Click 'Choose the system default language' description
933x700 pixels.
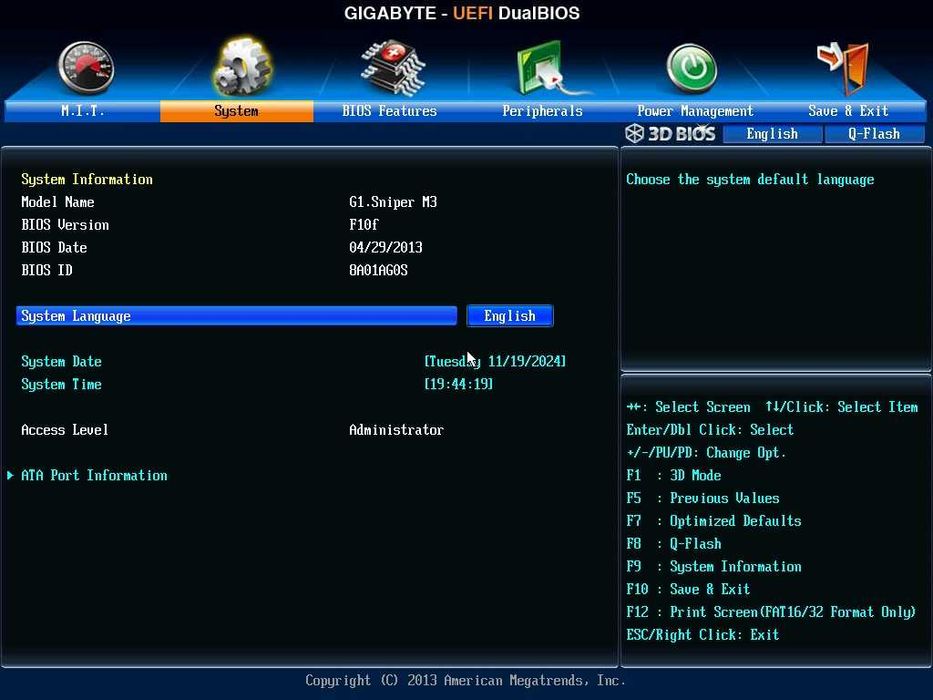coord(750,180)
